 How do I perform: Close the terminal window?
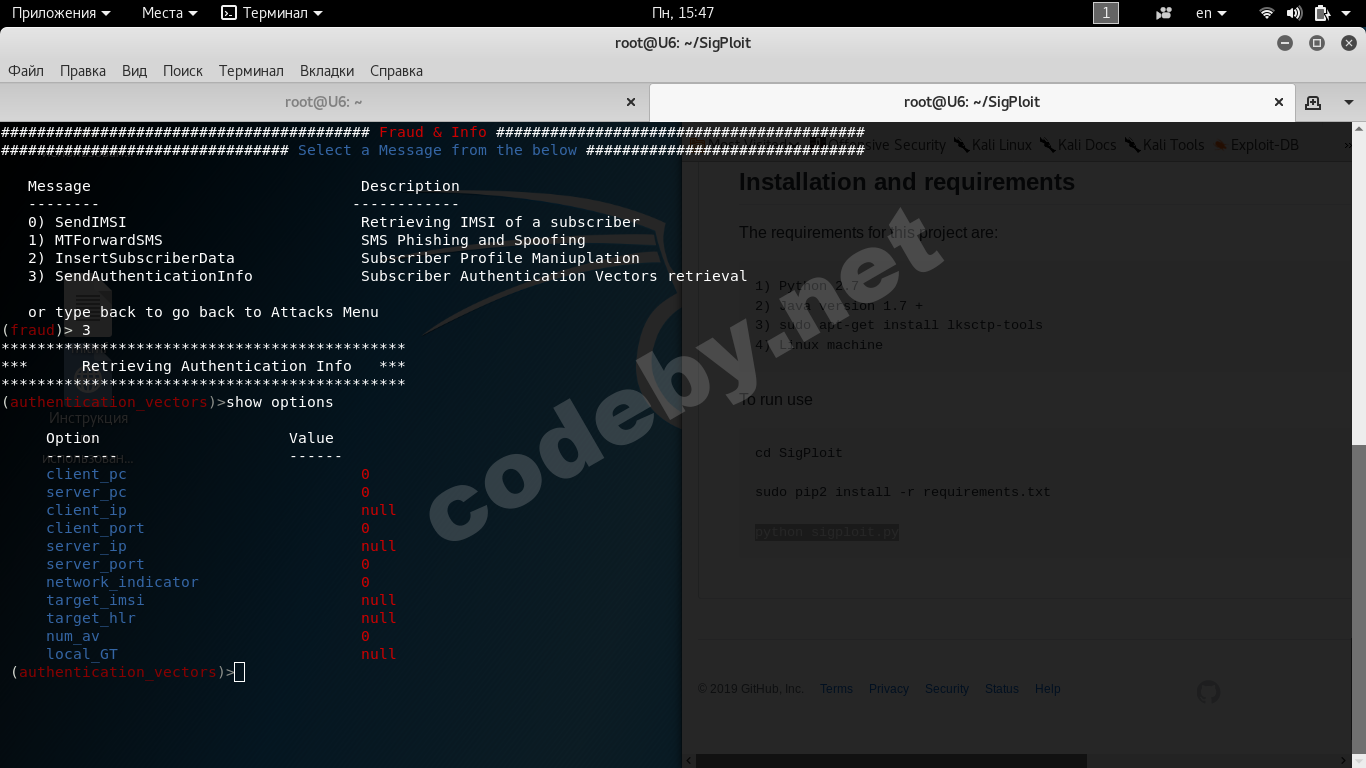click(1348, 43)
